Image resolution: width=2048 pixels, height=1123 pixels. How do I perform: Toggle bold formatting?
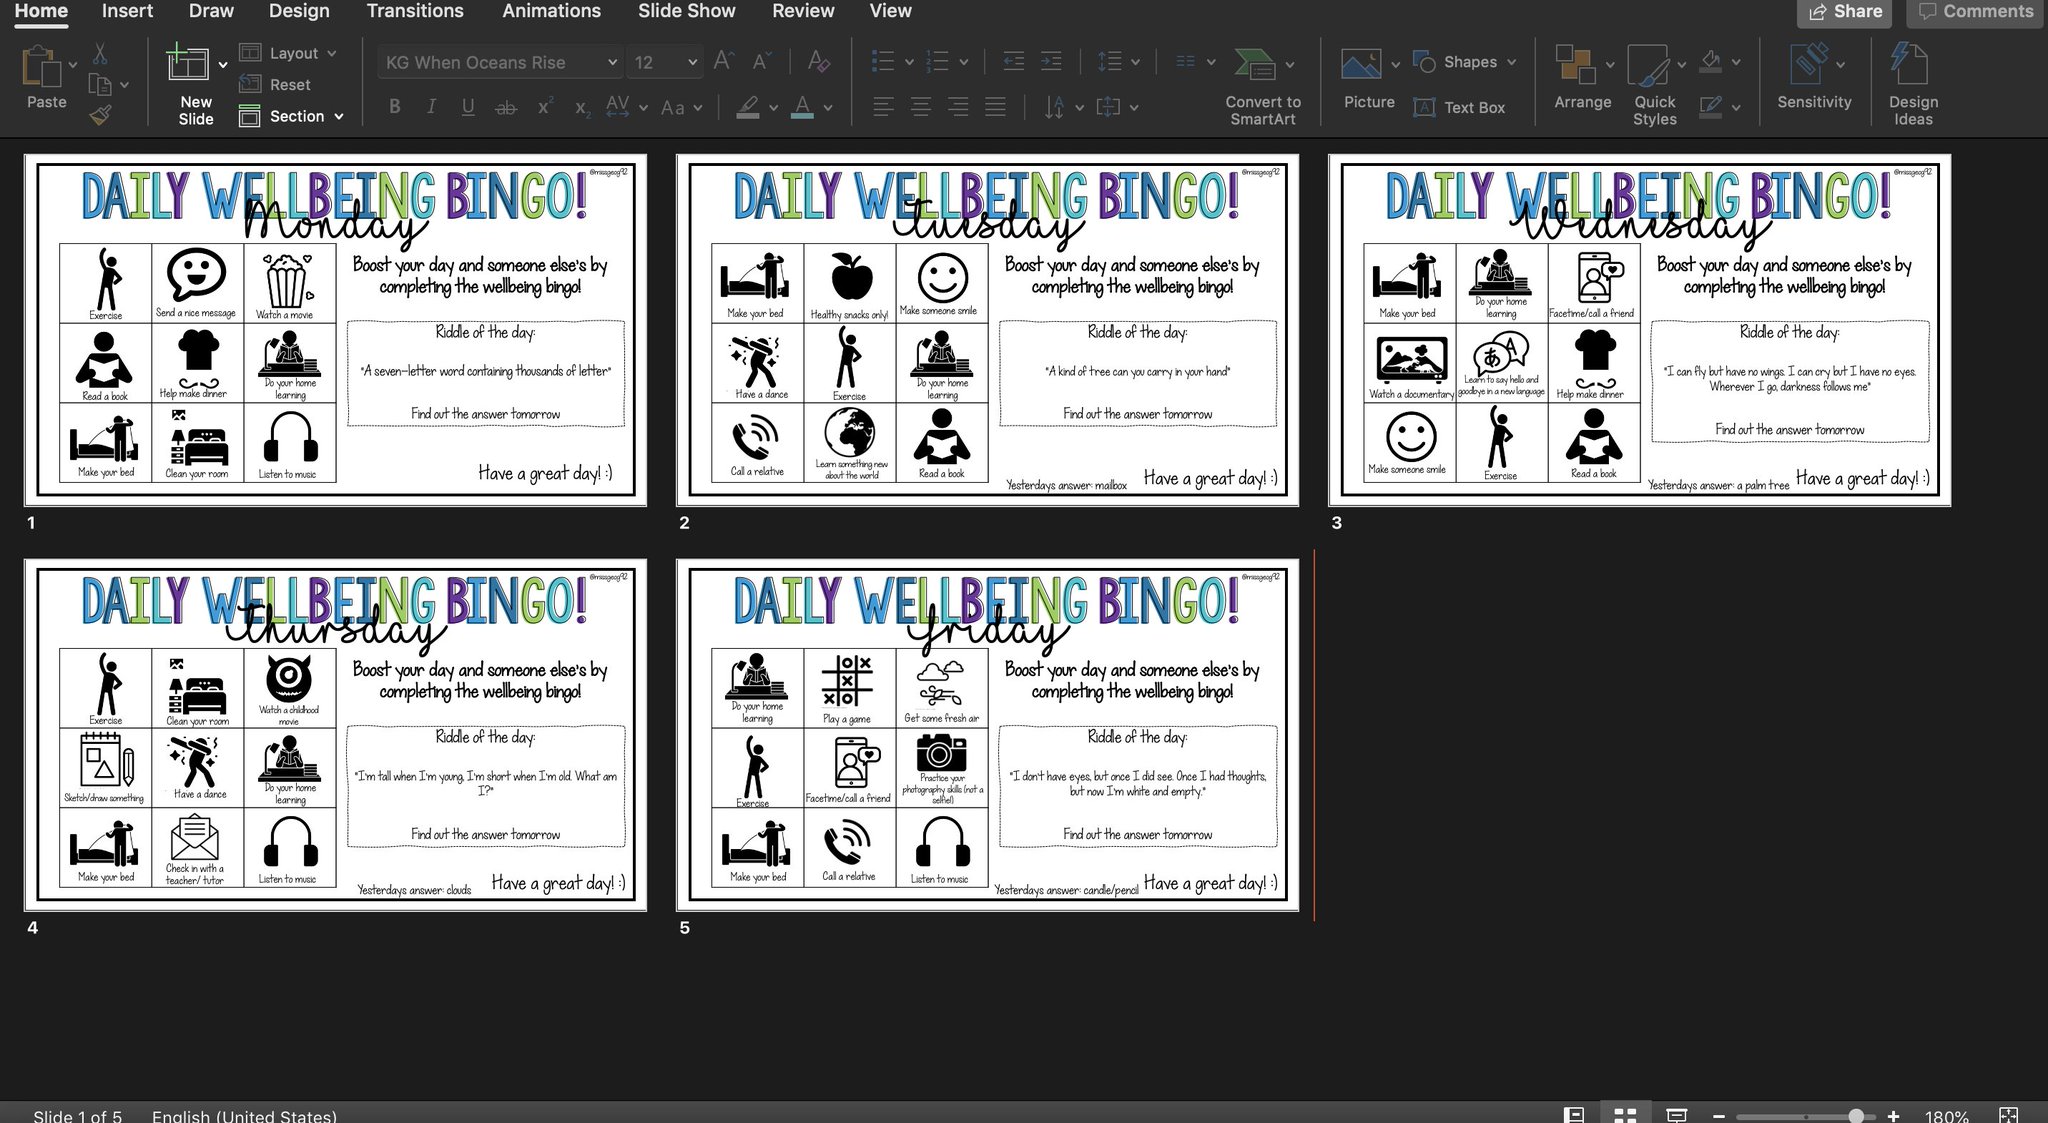(x=394, y=107)
